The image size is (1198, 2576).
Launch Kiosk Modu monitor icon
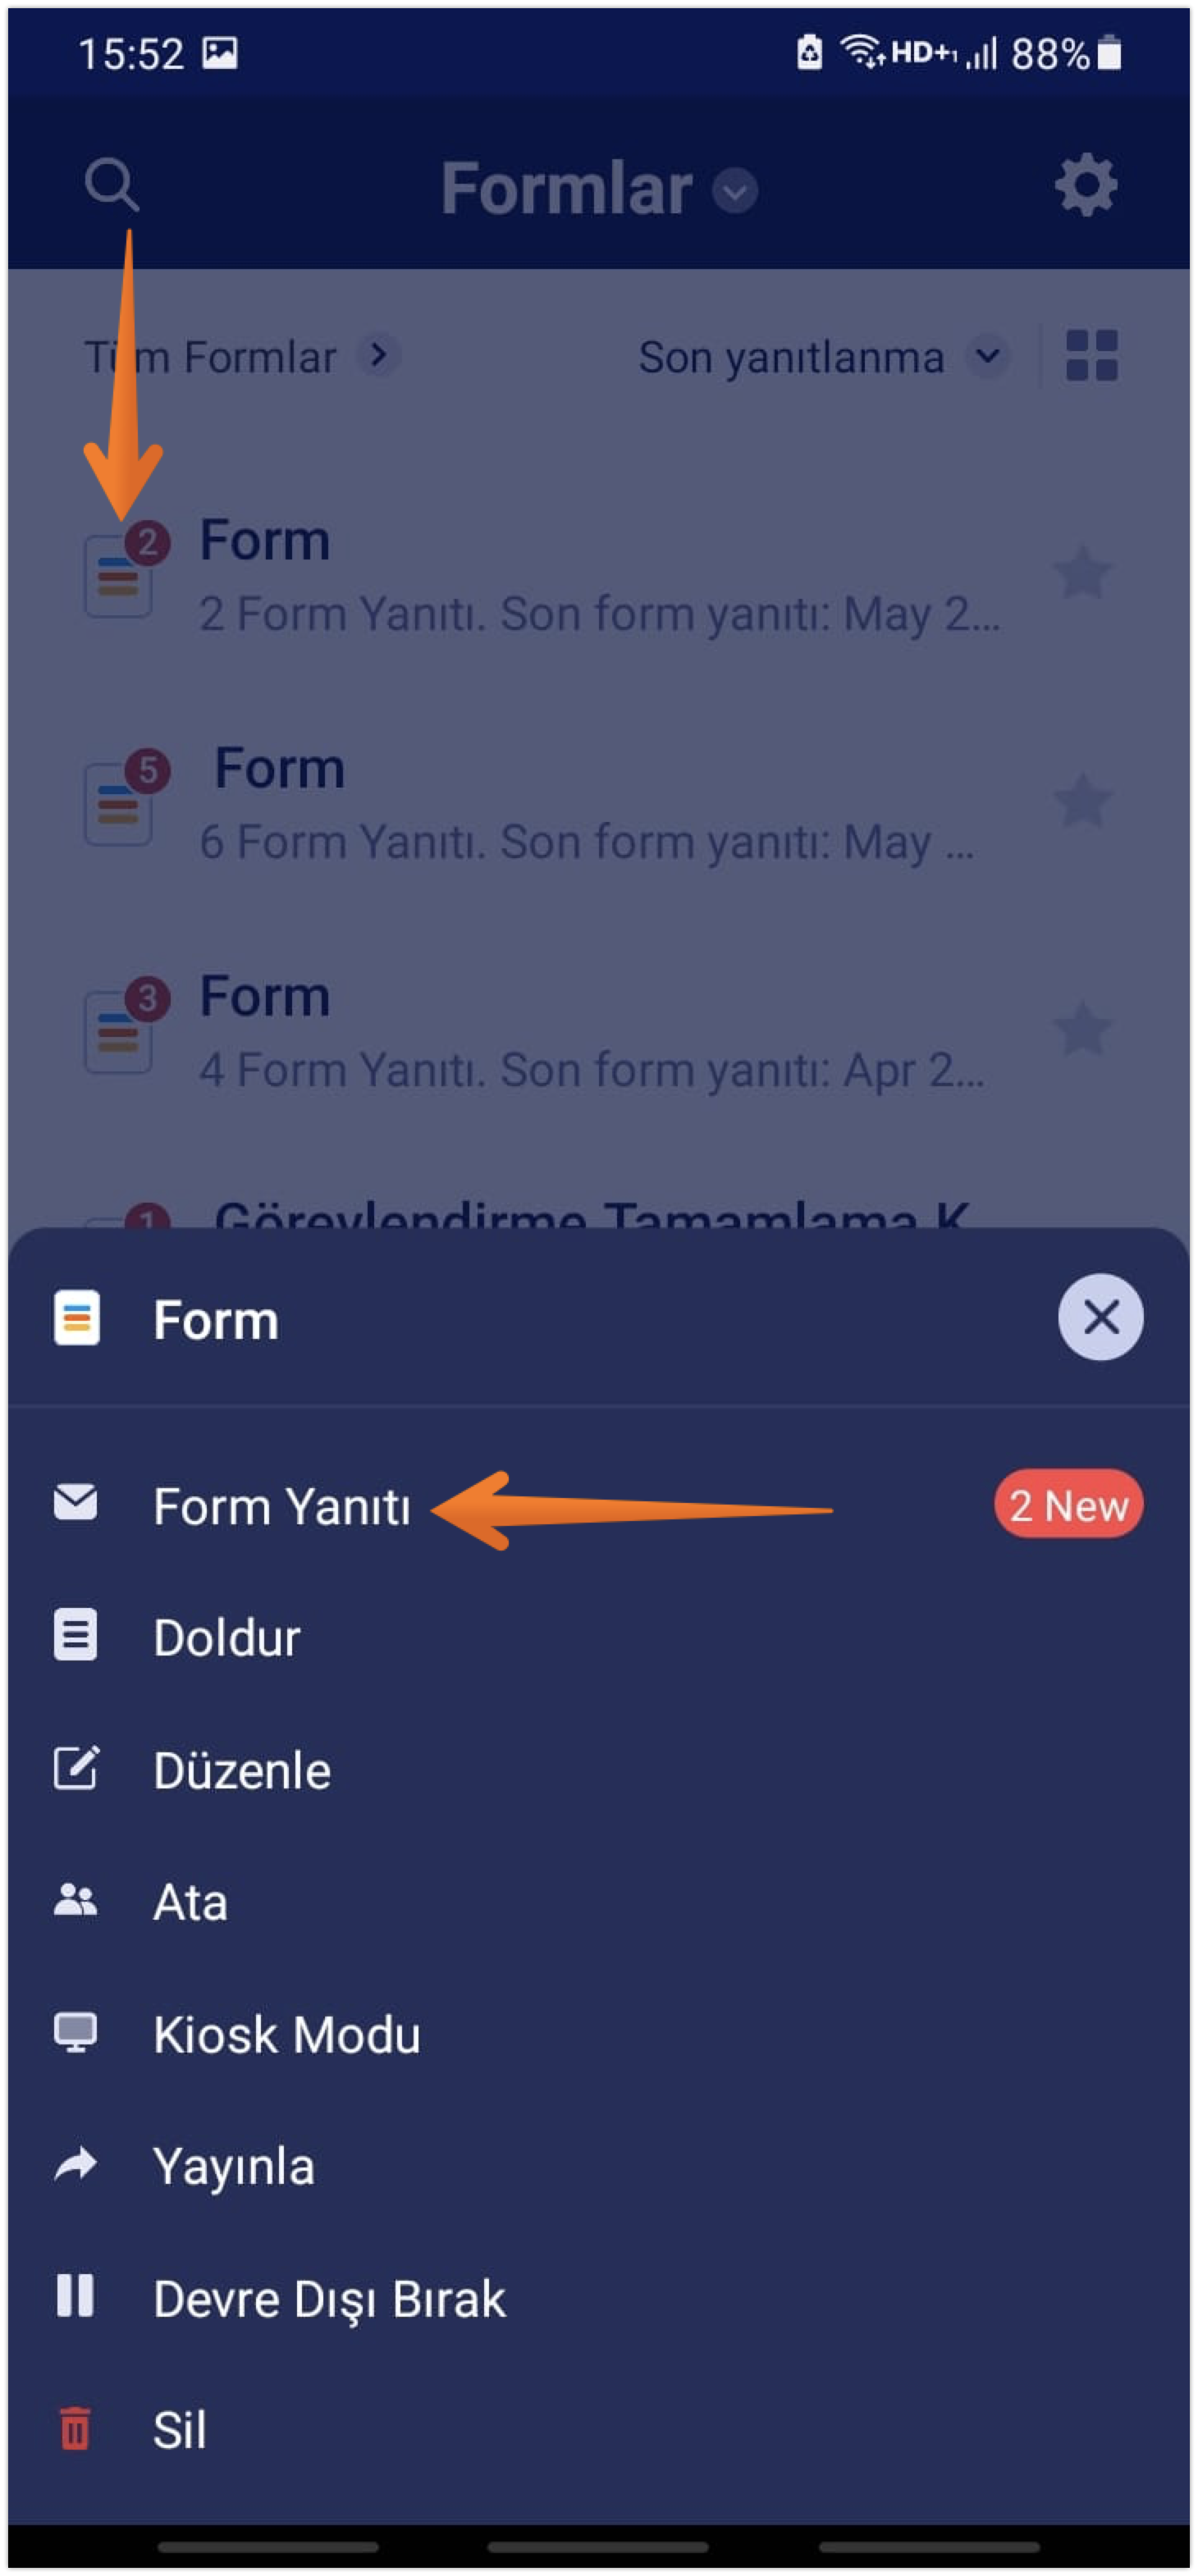pos(76,2032)
